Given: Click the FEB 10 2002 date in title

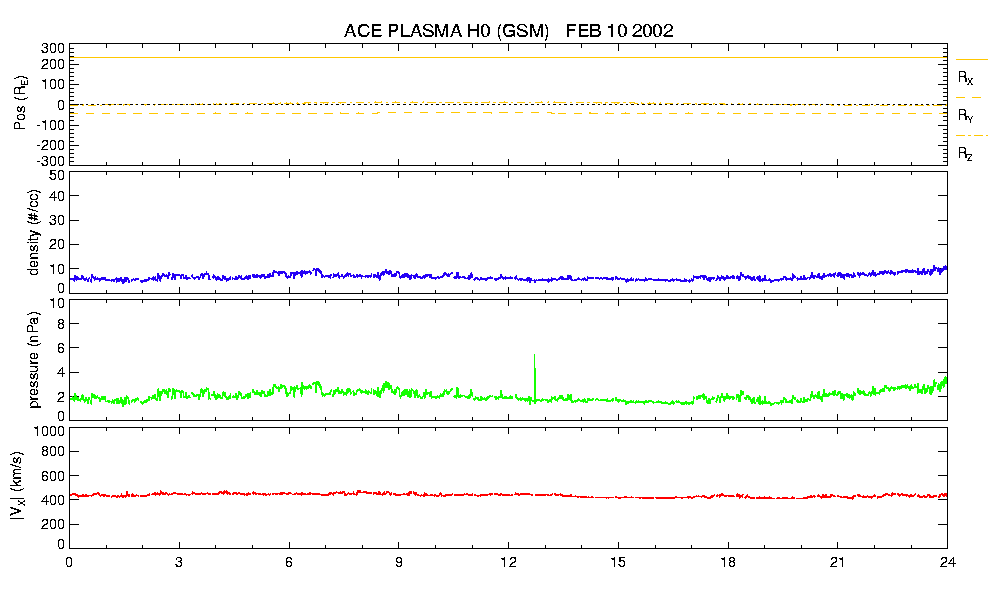Looking at the screenshot, I should 620,31.
